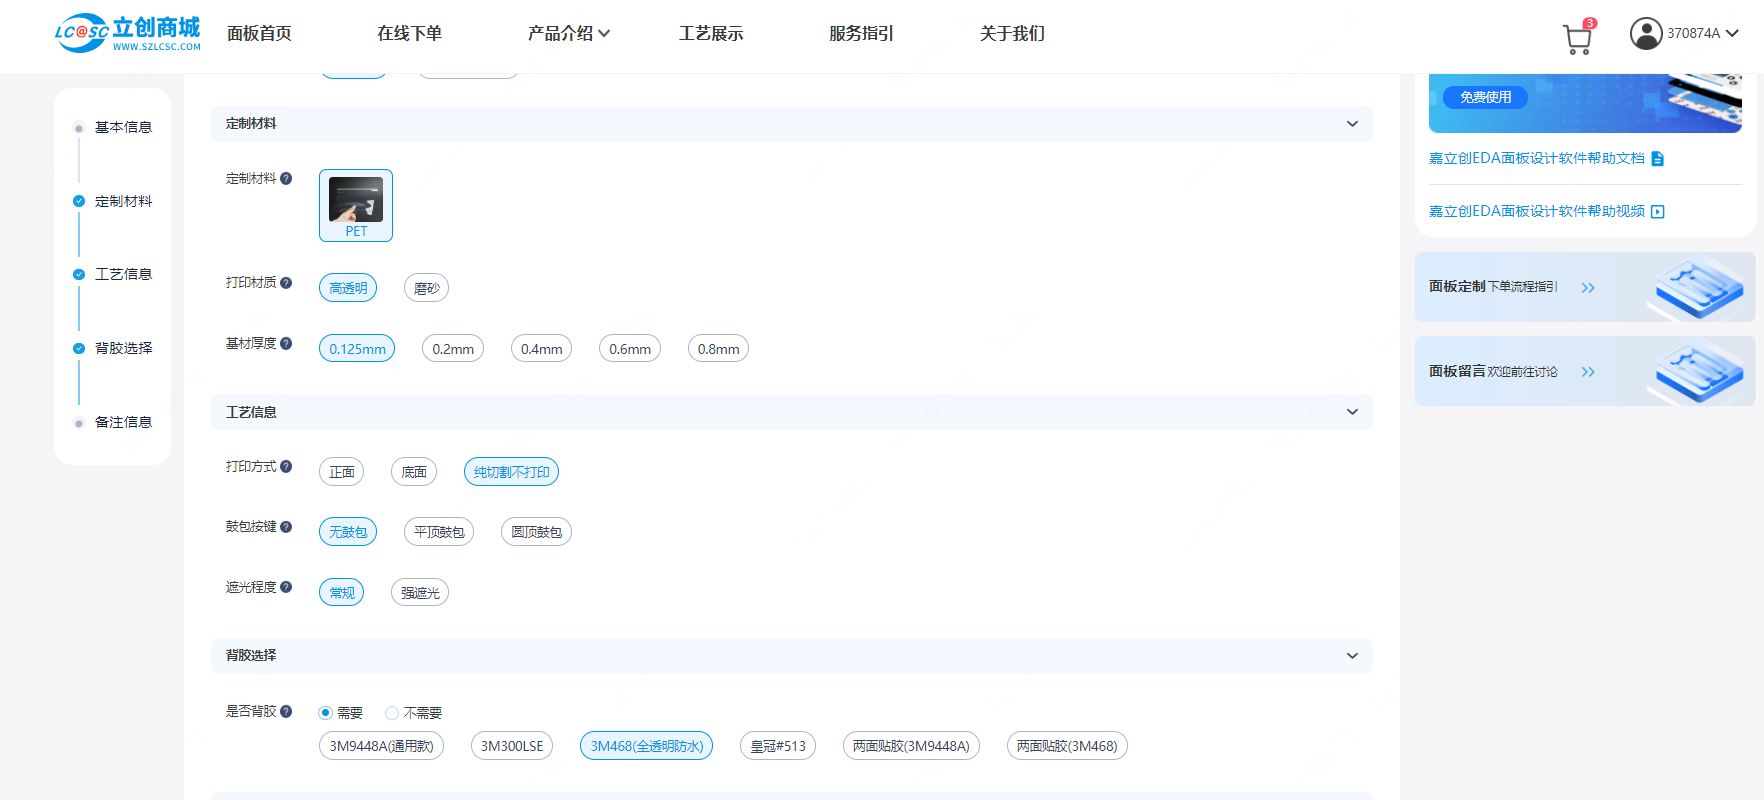
Task: Select 底面 printing method
Action: [x=414, y=472]
